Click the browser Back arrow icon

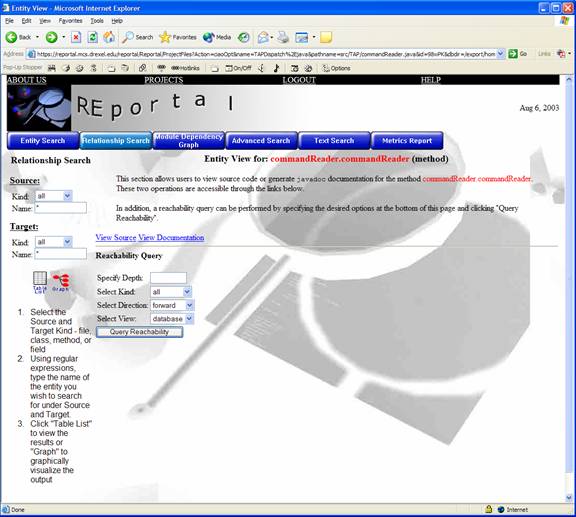11,37
